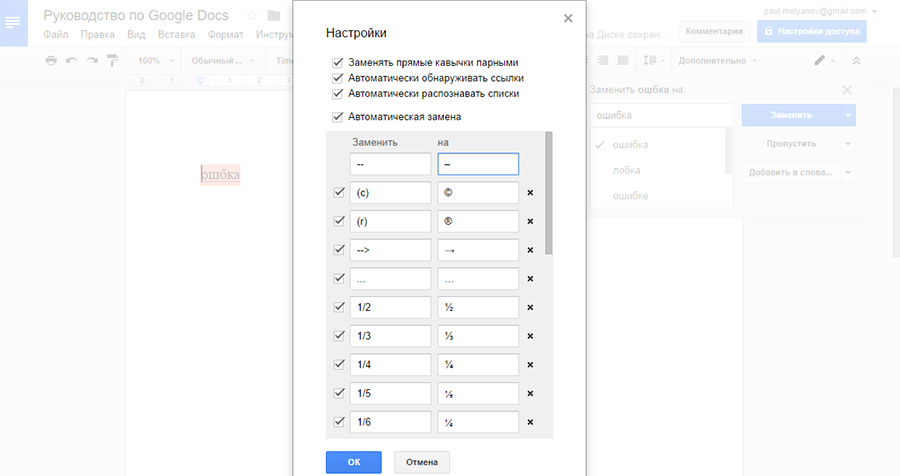Close the Настройки dialog with the X icon
Screen dimensions: 900x476
point(568,18)
